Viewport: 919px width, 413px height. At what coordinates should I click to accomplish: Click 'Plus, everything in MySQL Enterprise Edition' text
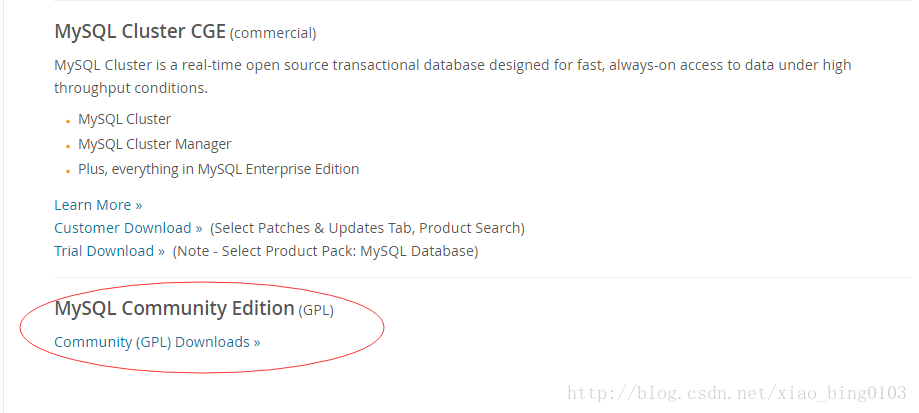pyautogui.click(x=218, y=169)
